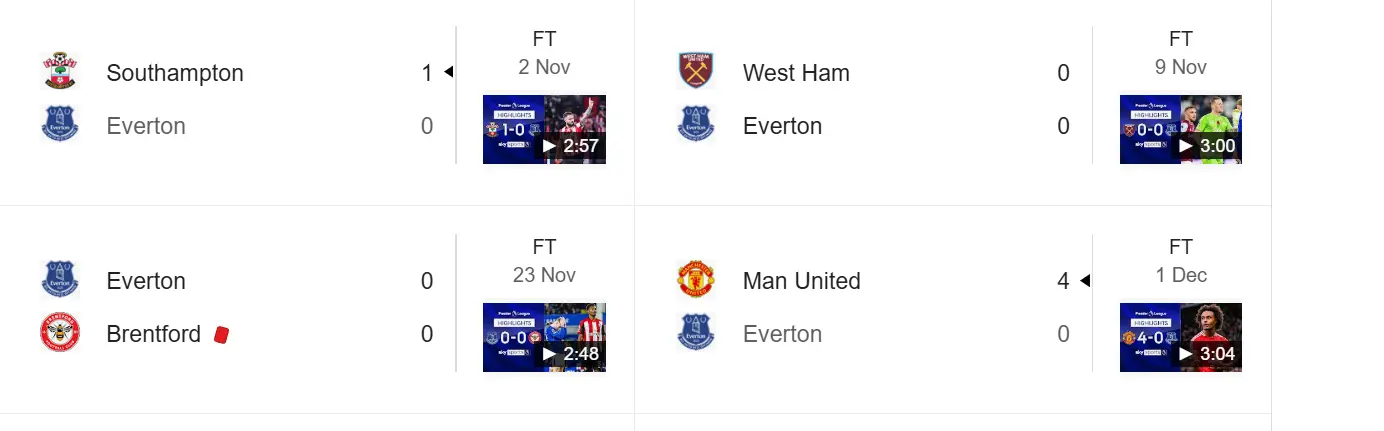
Task: Click the West Ham club crest
Action: click(696, 72)
